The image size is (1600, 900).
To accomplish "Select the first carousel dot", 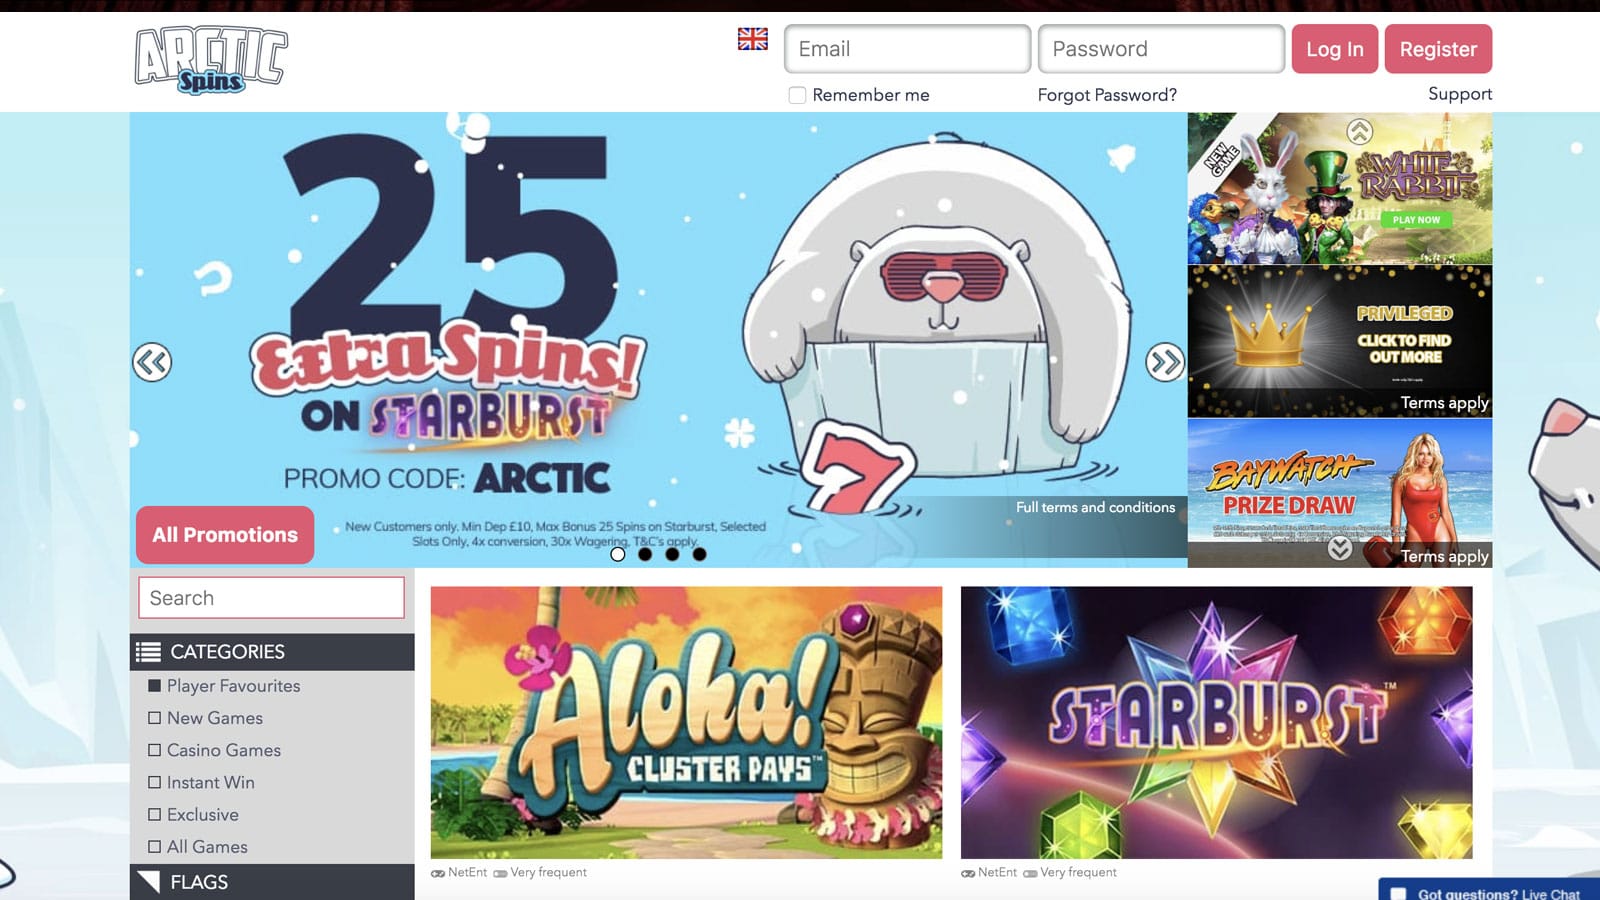I will (x=618, y=554).
